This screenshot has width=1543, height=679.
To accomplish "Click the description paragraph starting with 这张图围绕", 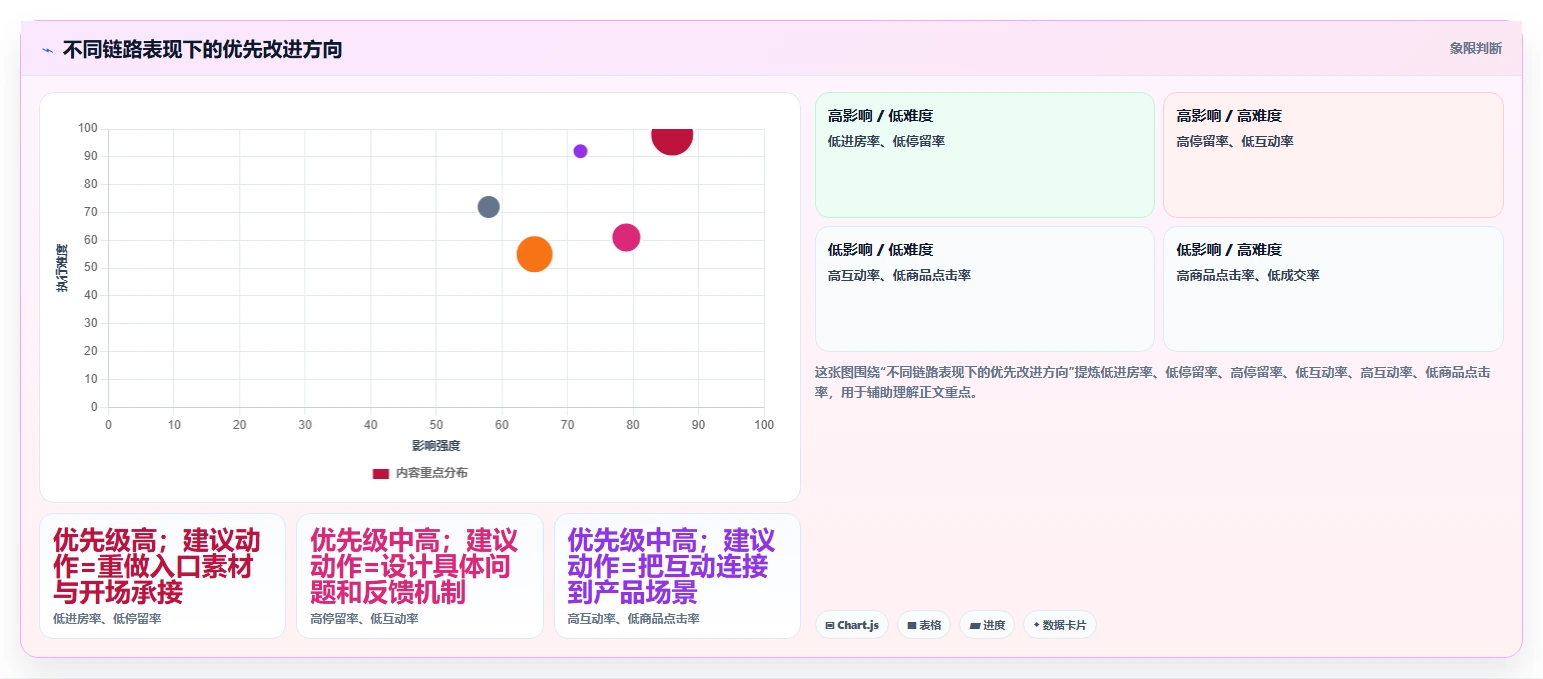I will point(1155,382).
